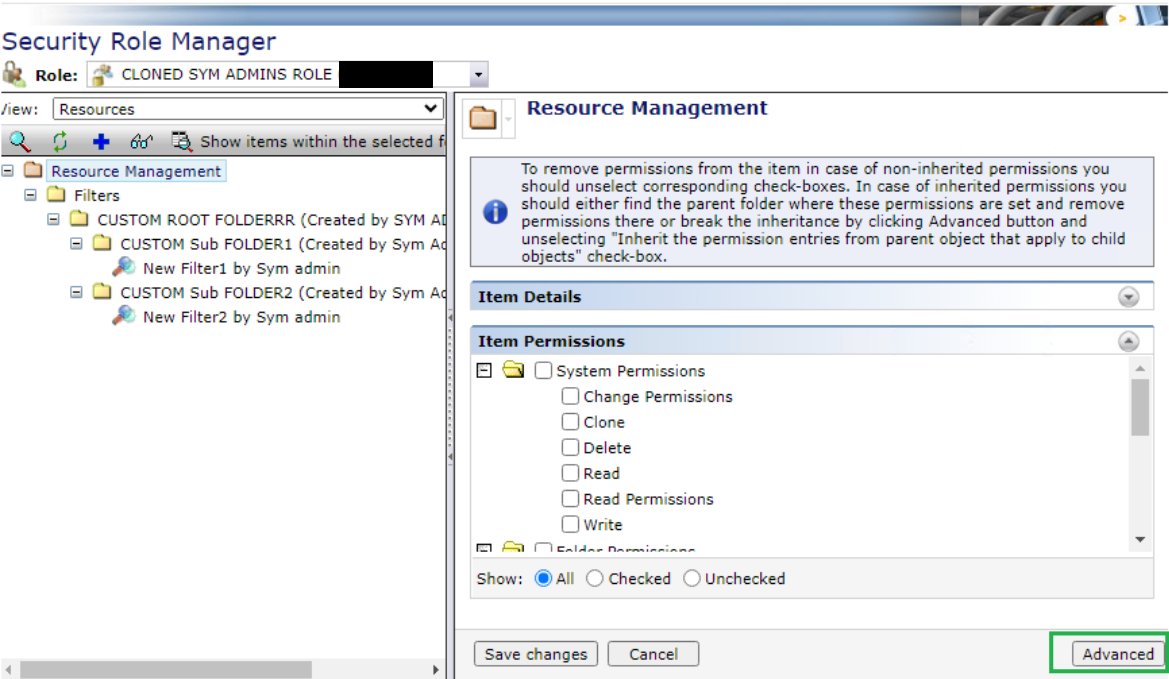The image size is (1169, 679).
Task: Enable the Change Permissions checkbox
Action: coord(570,396)
